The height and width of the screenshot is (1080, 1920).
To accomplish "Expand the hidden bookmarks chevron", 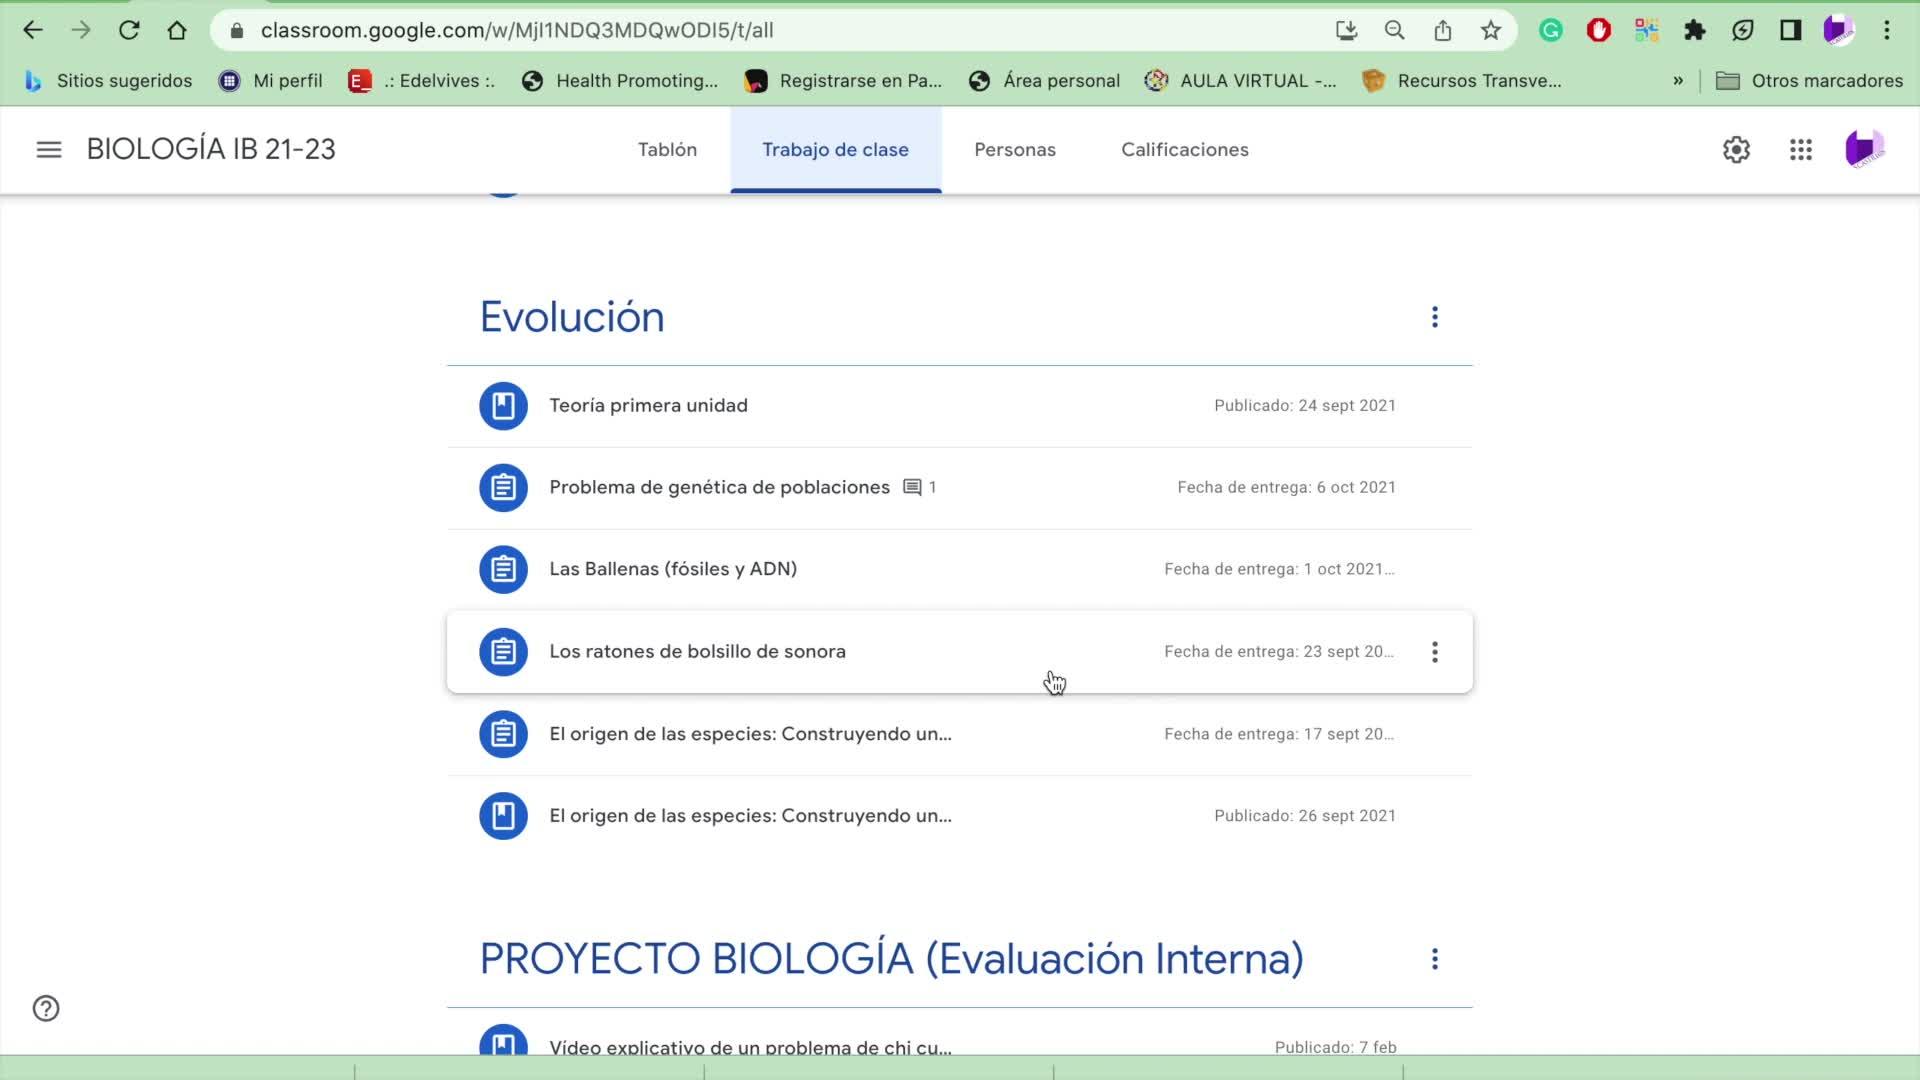I will 1678,81.
